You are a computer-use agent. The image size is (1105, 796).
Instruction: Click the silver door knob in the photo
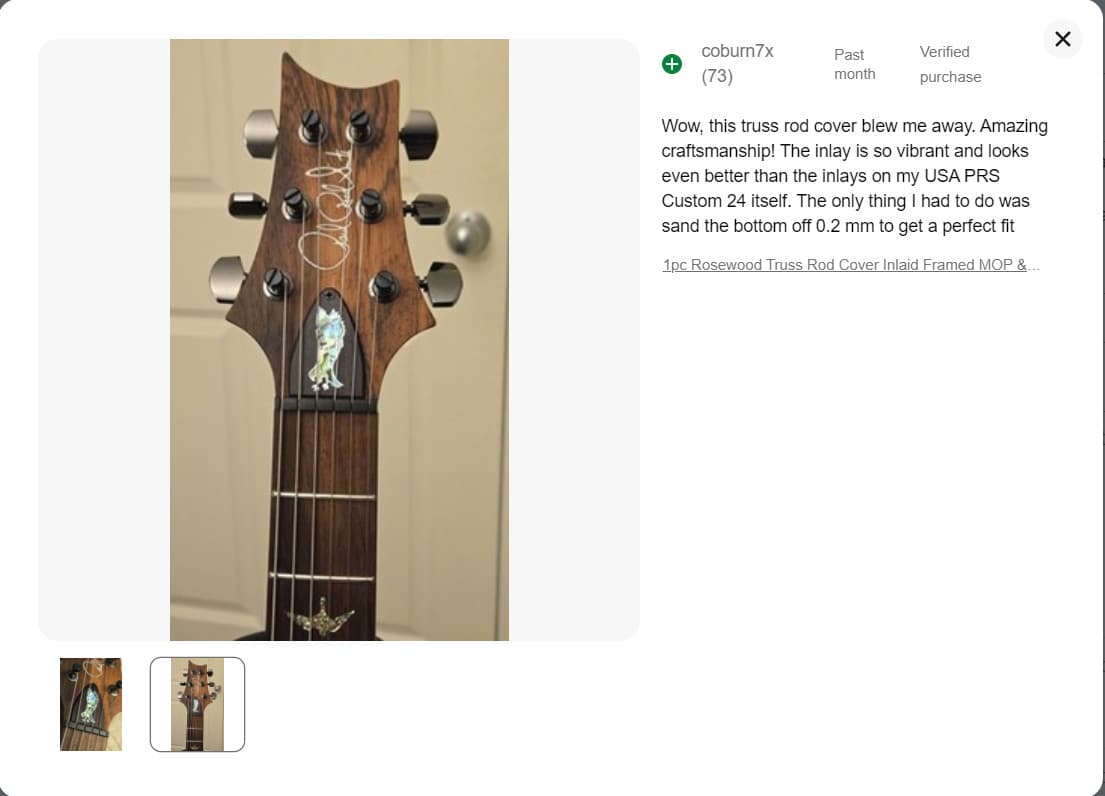click(468, 233)
